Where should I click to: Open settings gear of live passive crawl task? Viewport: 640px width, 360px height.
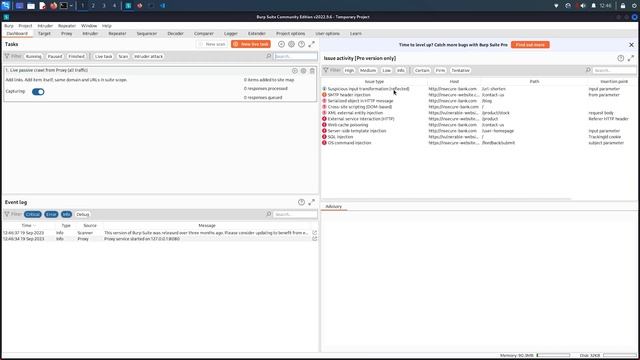coord(303,71)
